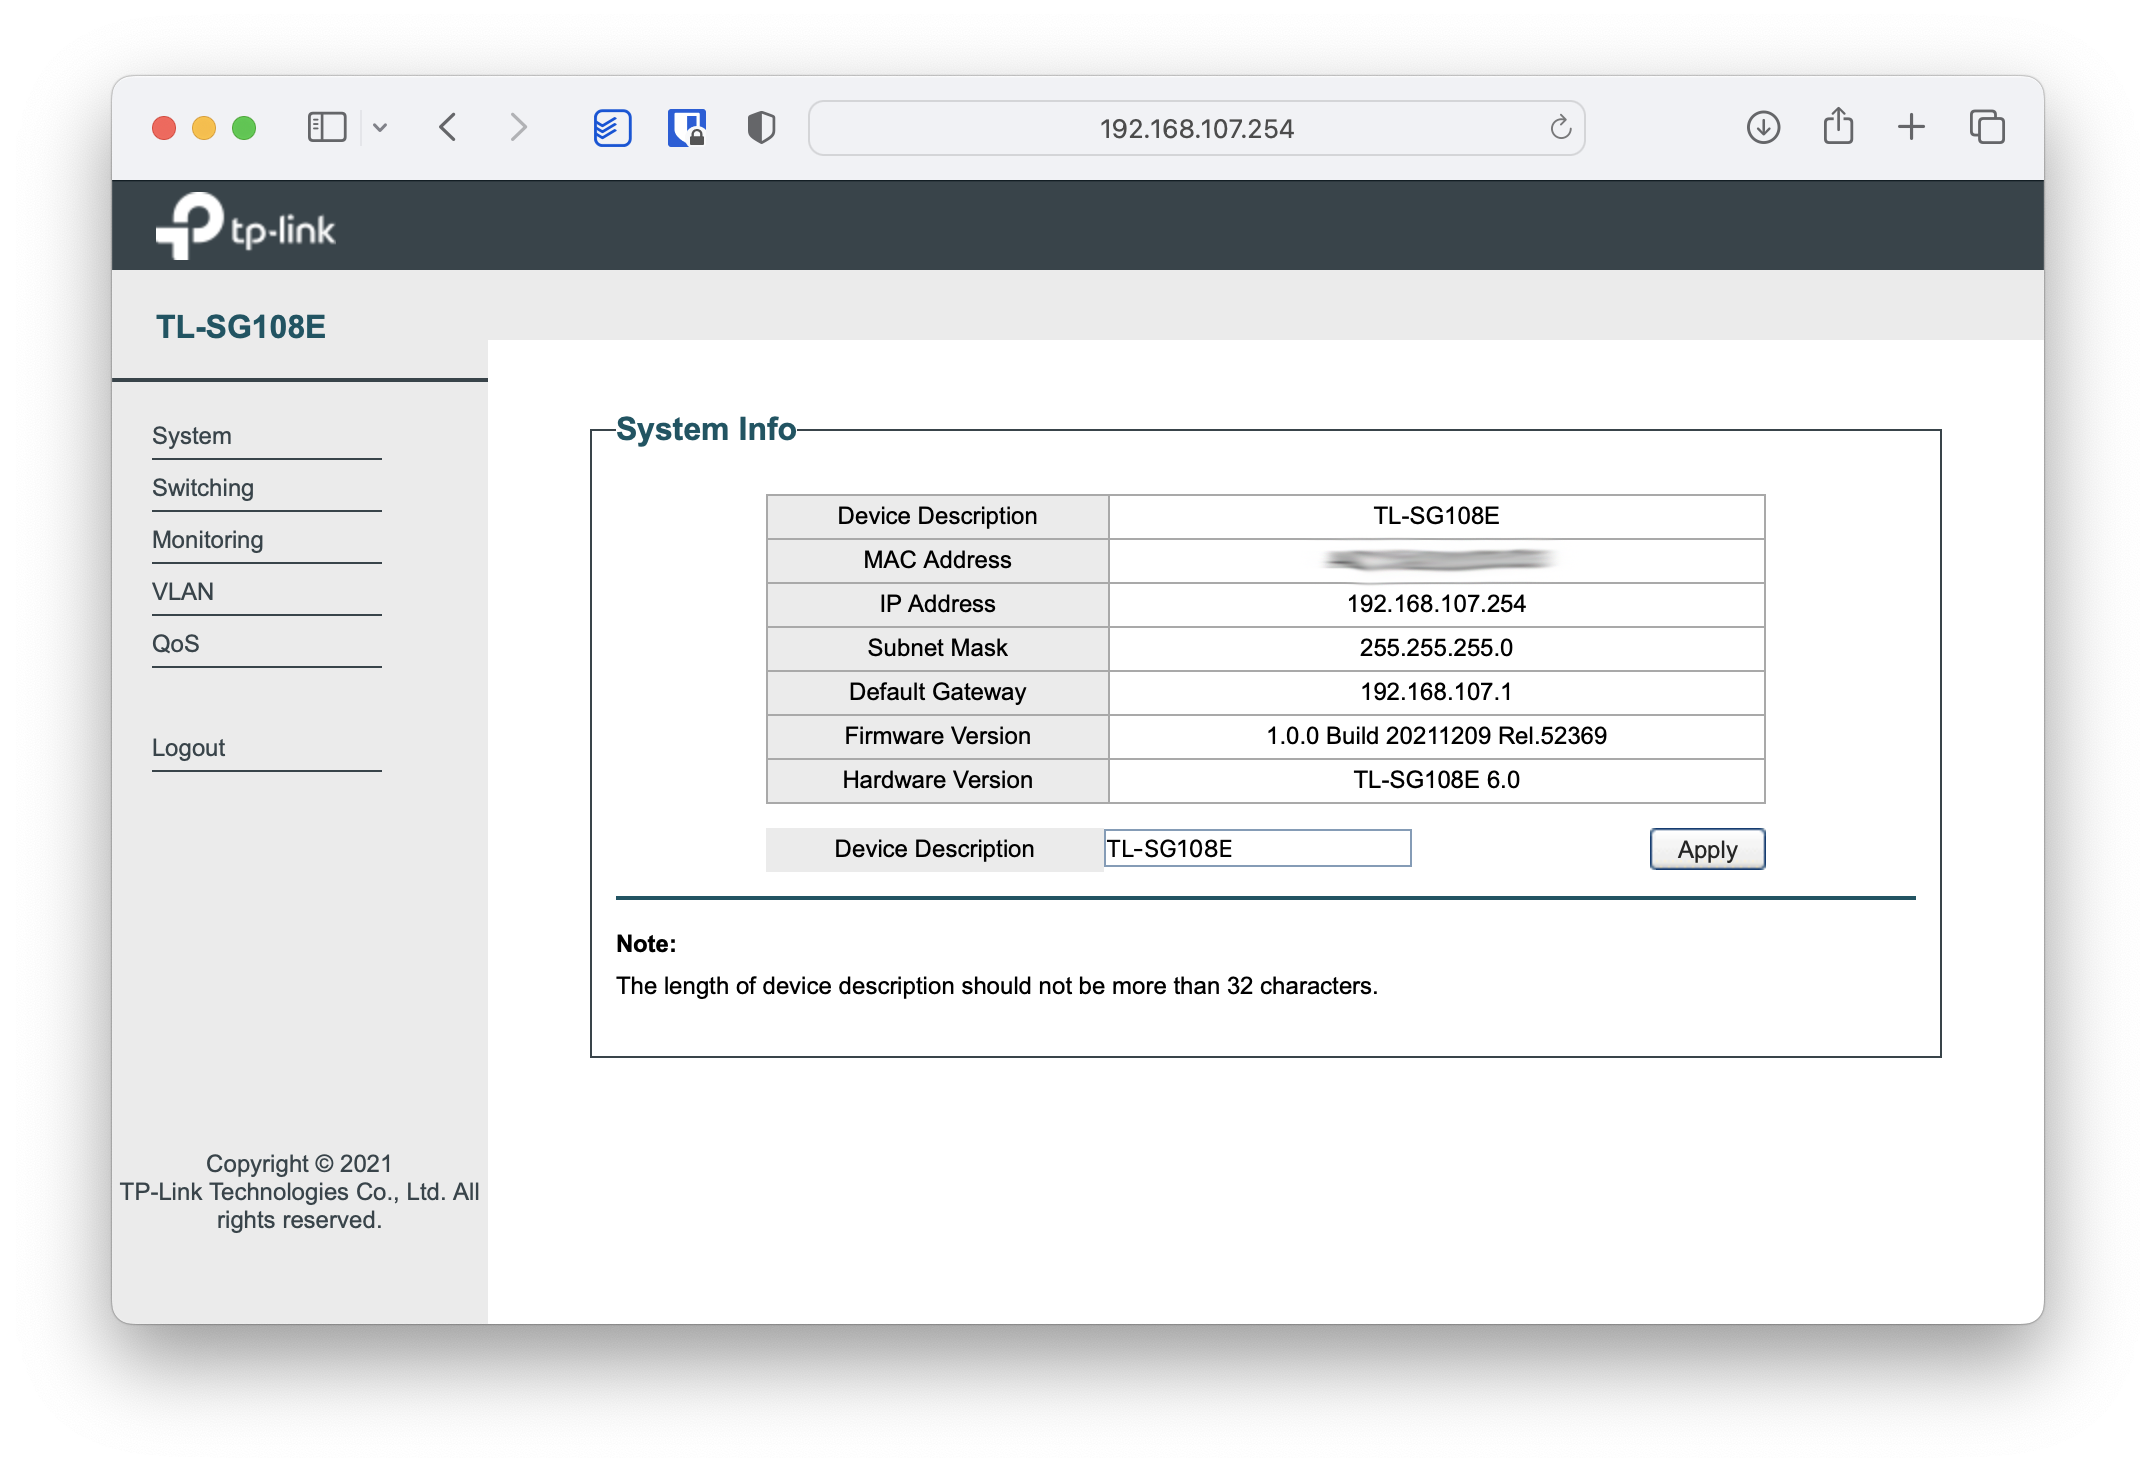This screenshot has width=2156, height=1472.
Task: Reload the page with the refresh icon
Action: [x=1560, y=128]
